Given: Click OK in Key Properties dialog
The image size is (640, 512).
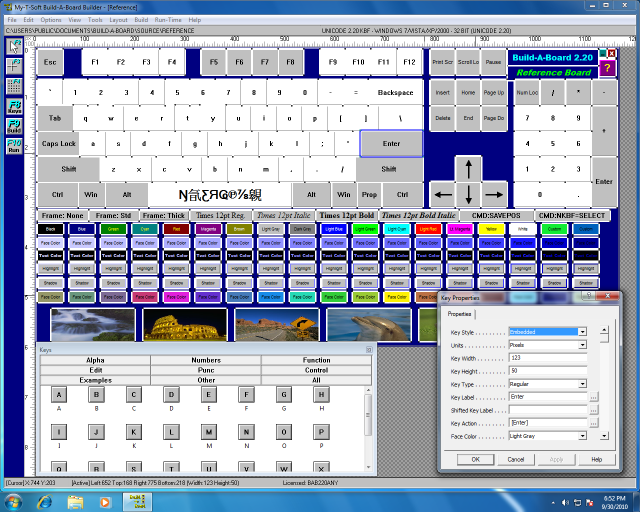Looking at the screenshot, I should (475, 459).
